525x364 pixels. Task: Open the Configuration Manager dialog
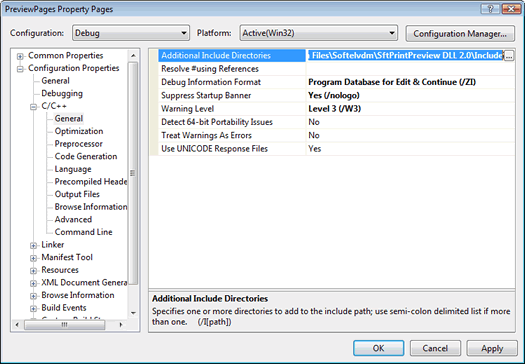tap(460, 33)
